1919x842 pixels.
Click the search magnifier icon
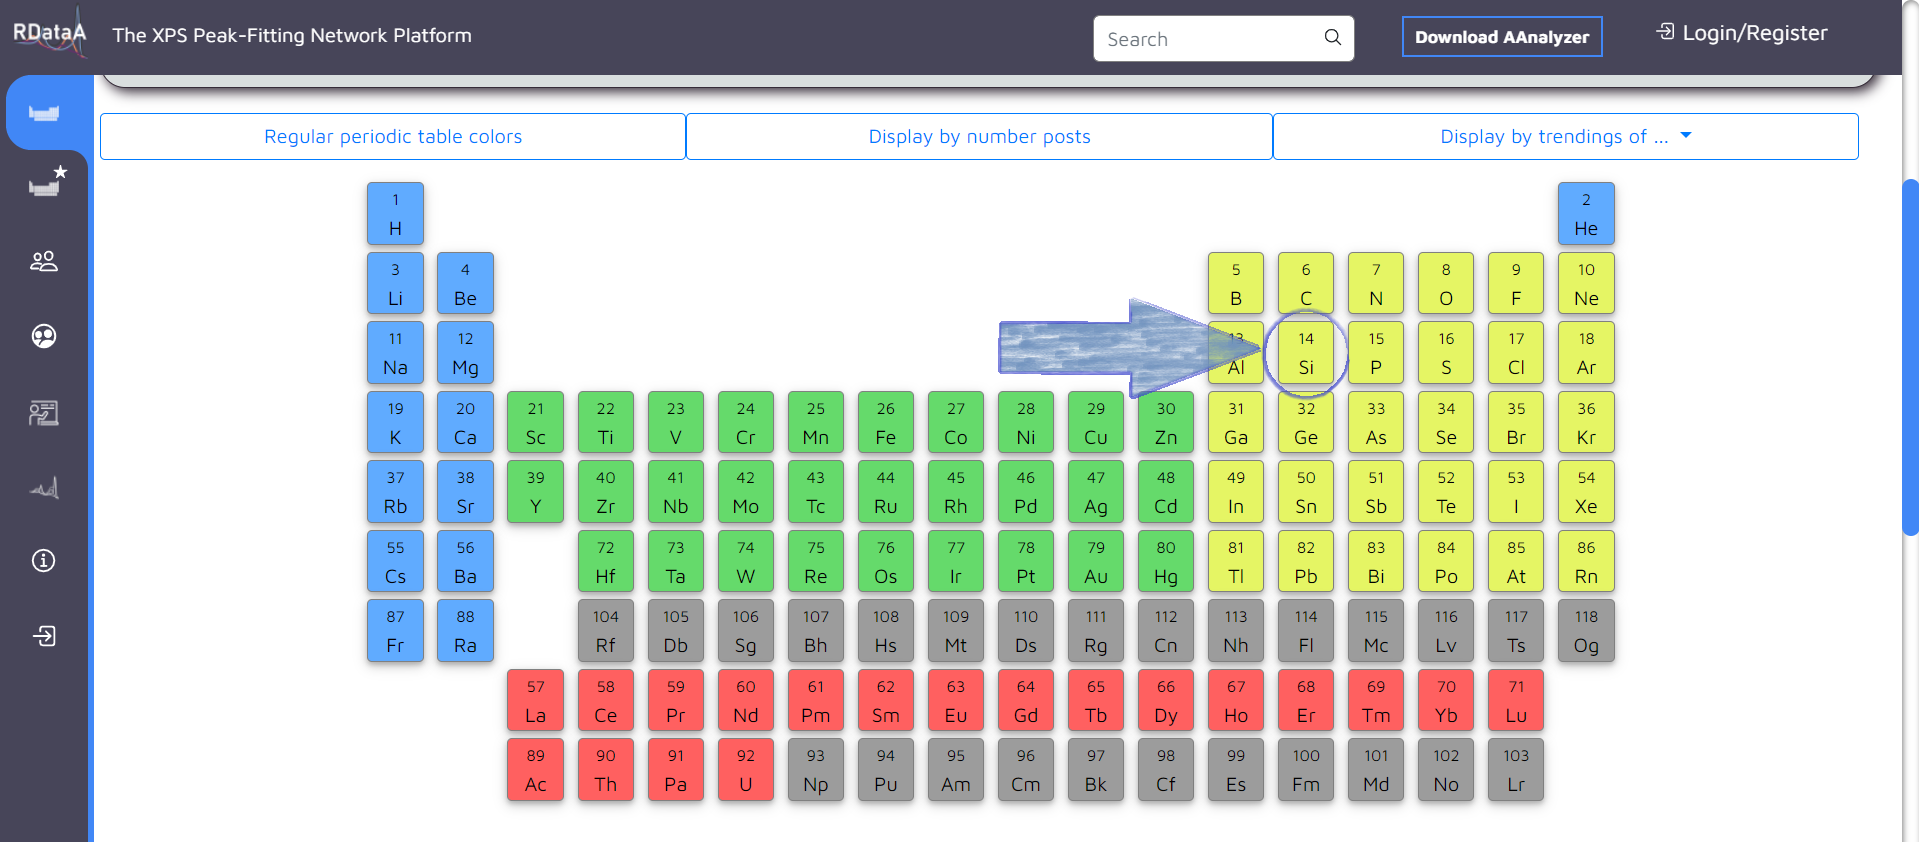[x=1332, y=38]
